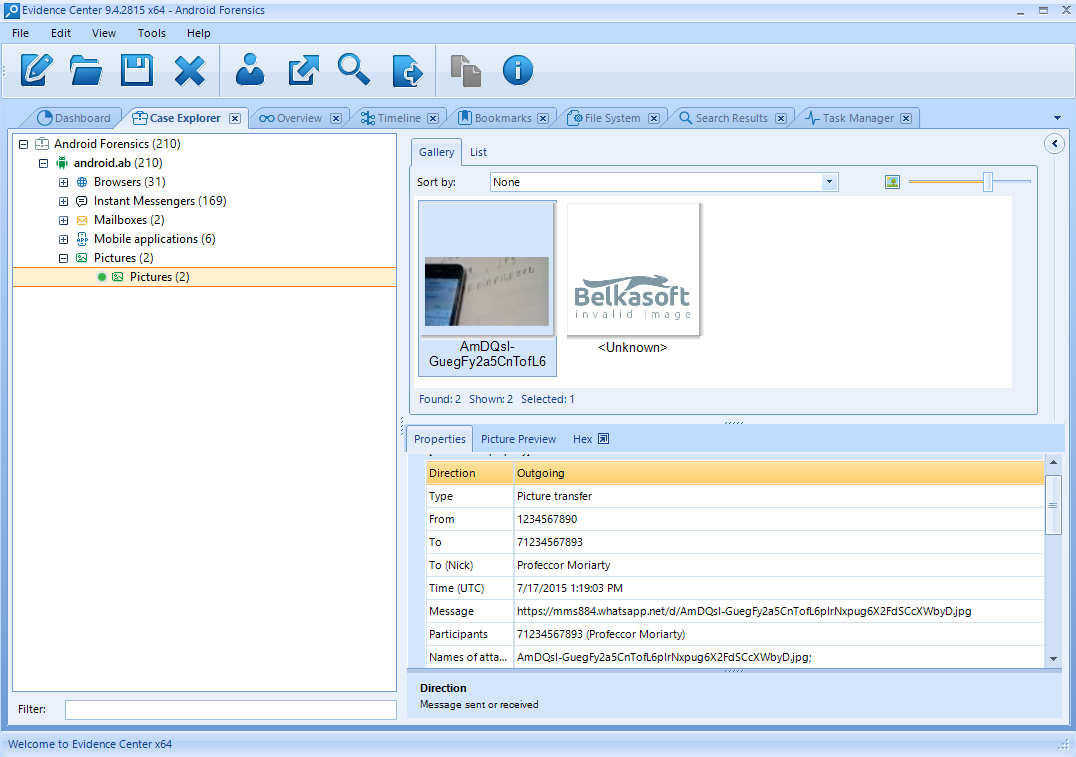Switch to the Search Results tab
Image resolution: width=1076 pixels, height=757 pixels.
pos(723,118)
